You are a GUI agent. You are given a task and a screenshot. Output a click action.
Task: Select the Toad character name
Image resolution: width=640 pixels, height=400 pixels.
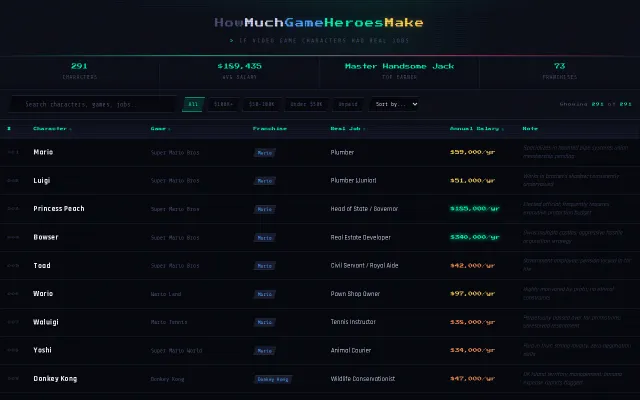(42, 265)
